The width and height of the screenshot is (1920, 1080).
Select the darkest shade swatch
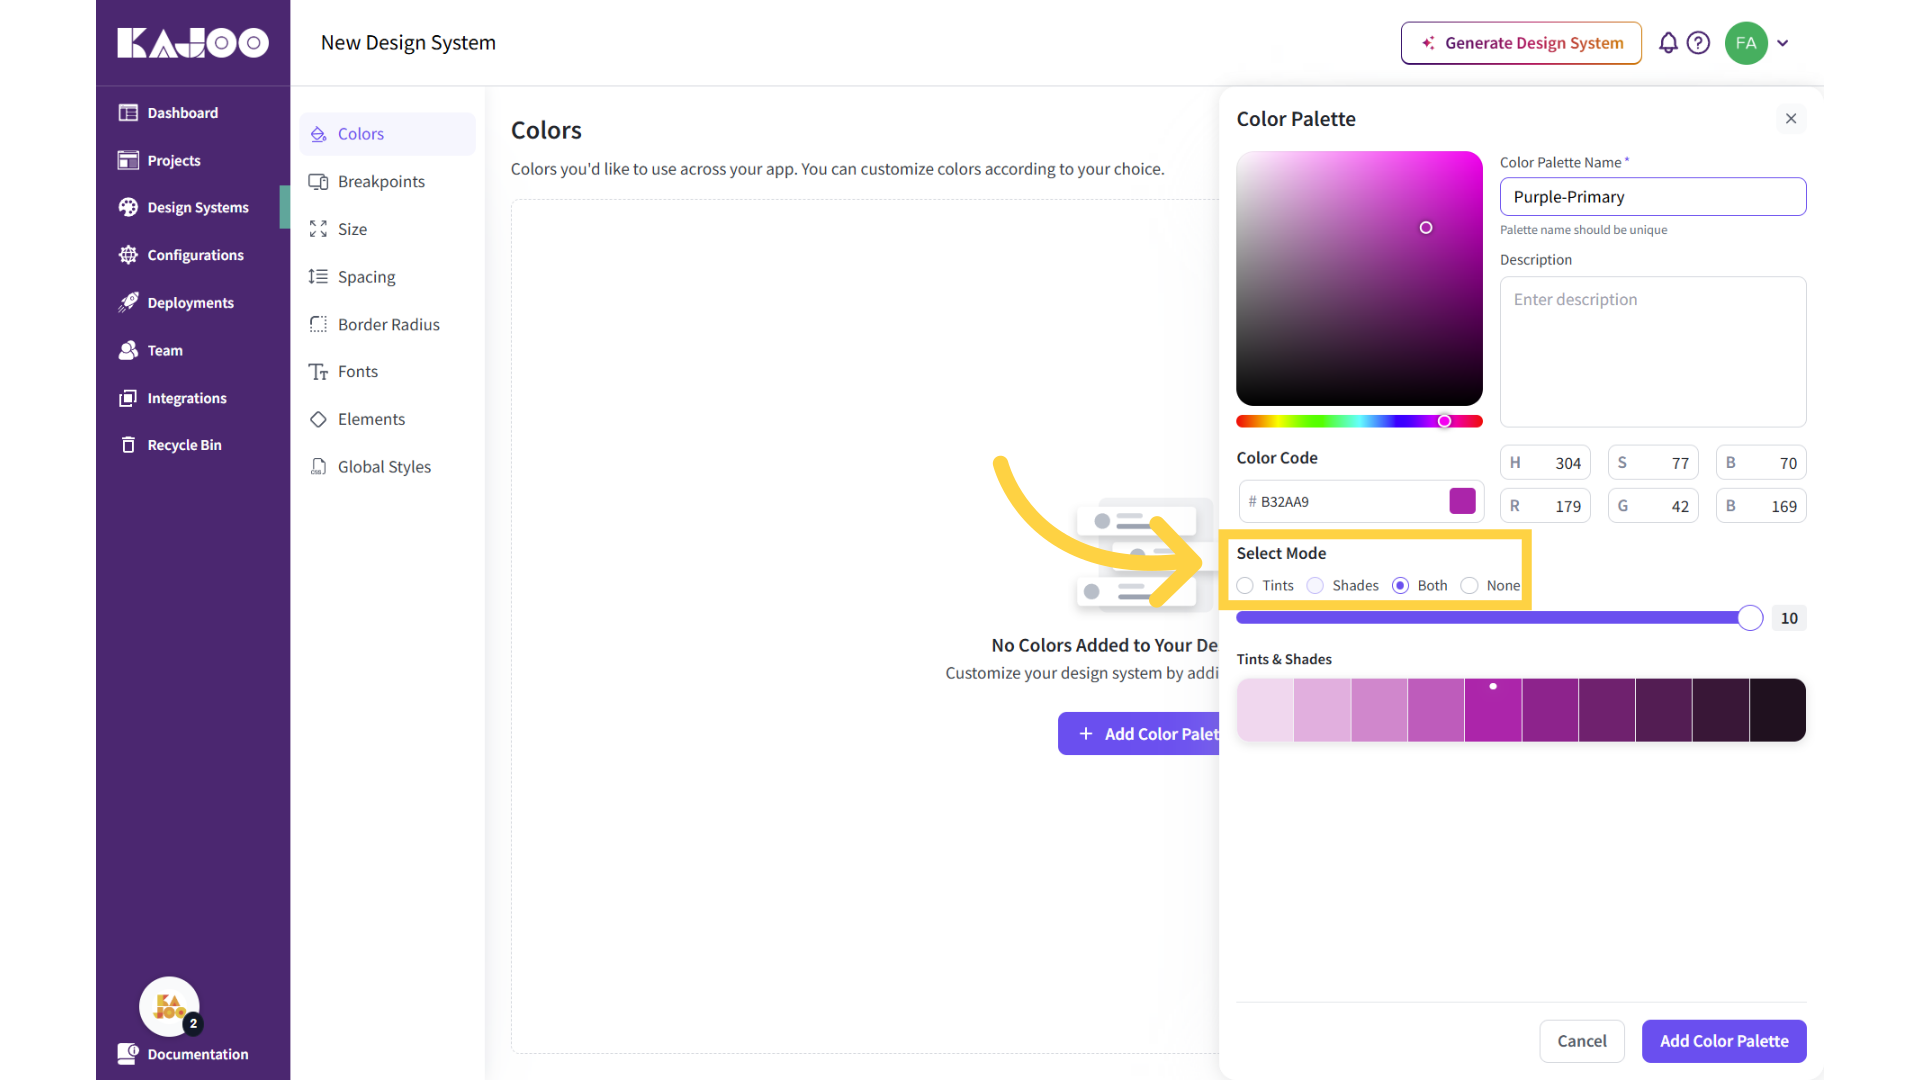(1778, 710)
